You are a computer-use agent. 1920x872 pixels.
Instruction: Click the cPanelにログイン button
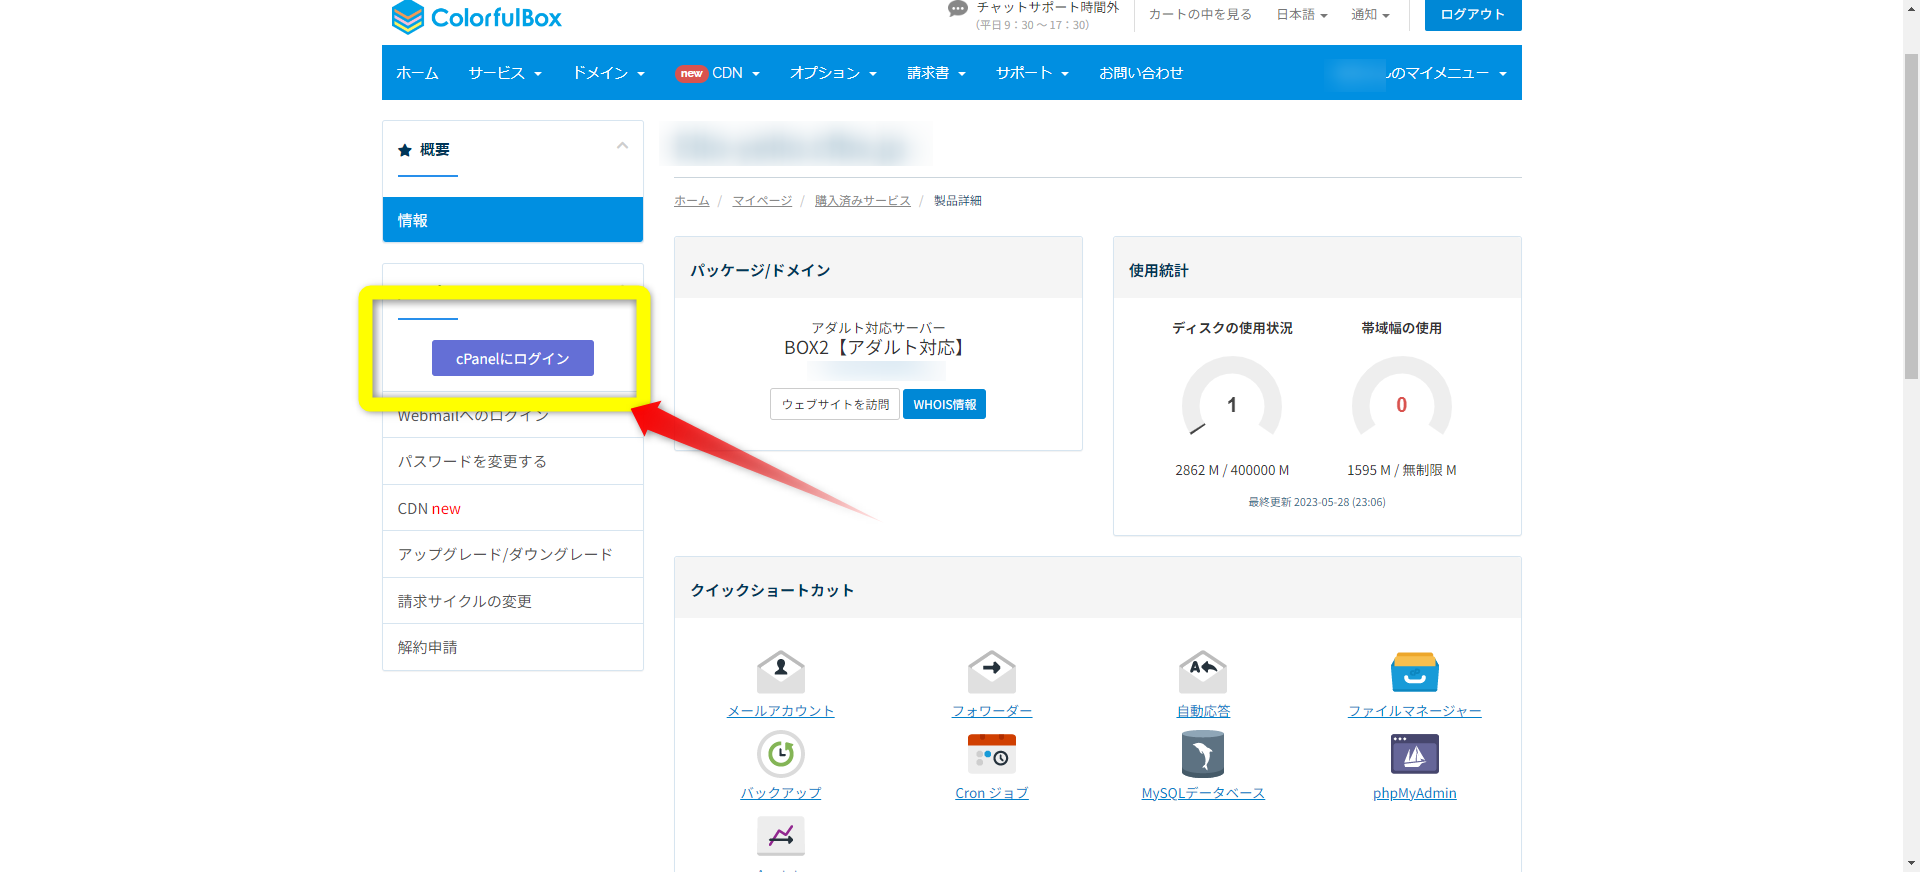512,358
